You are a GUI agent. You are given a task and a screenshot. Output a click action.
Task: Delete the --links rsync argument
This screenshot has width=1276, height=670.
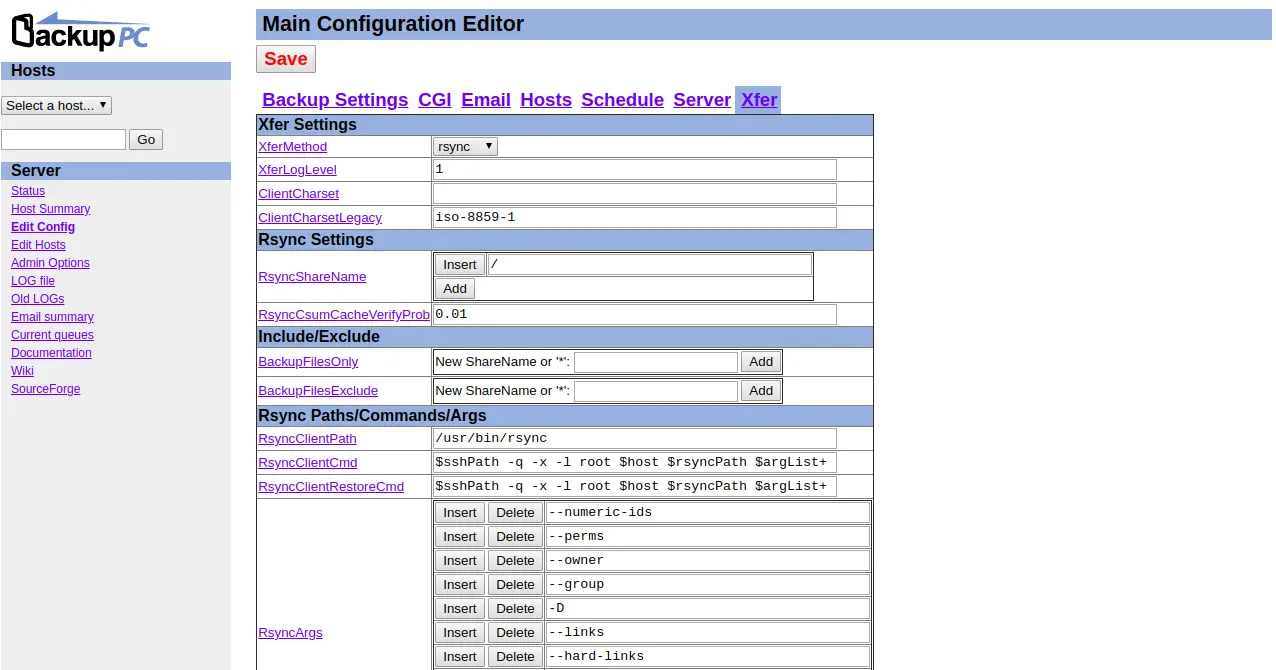(x=516, y=633)
